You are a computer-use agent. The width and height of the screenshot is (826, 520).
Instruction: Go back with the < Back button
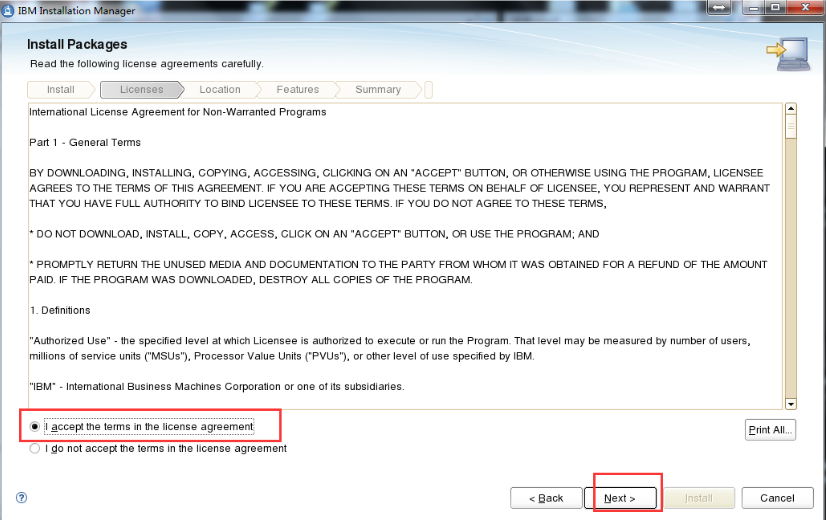546,498
